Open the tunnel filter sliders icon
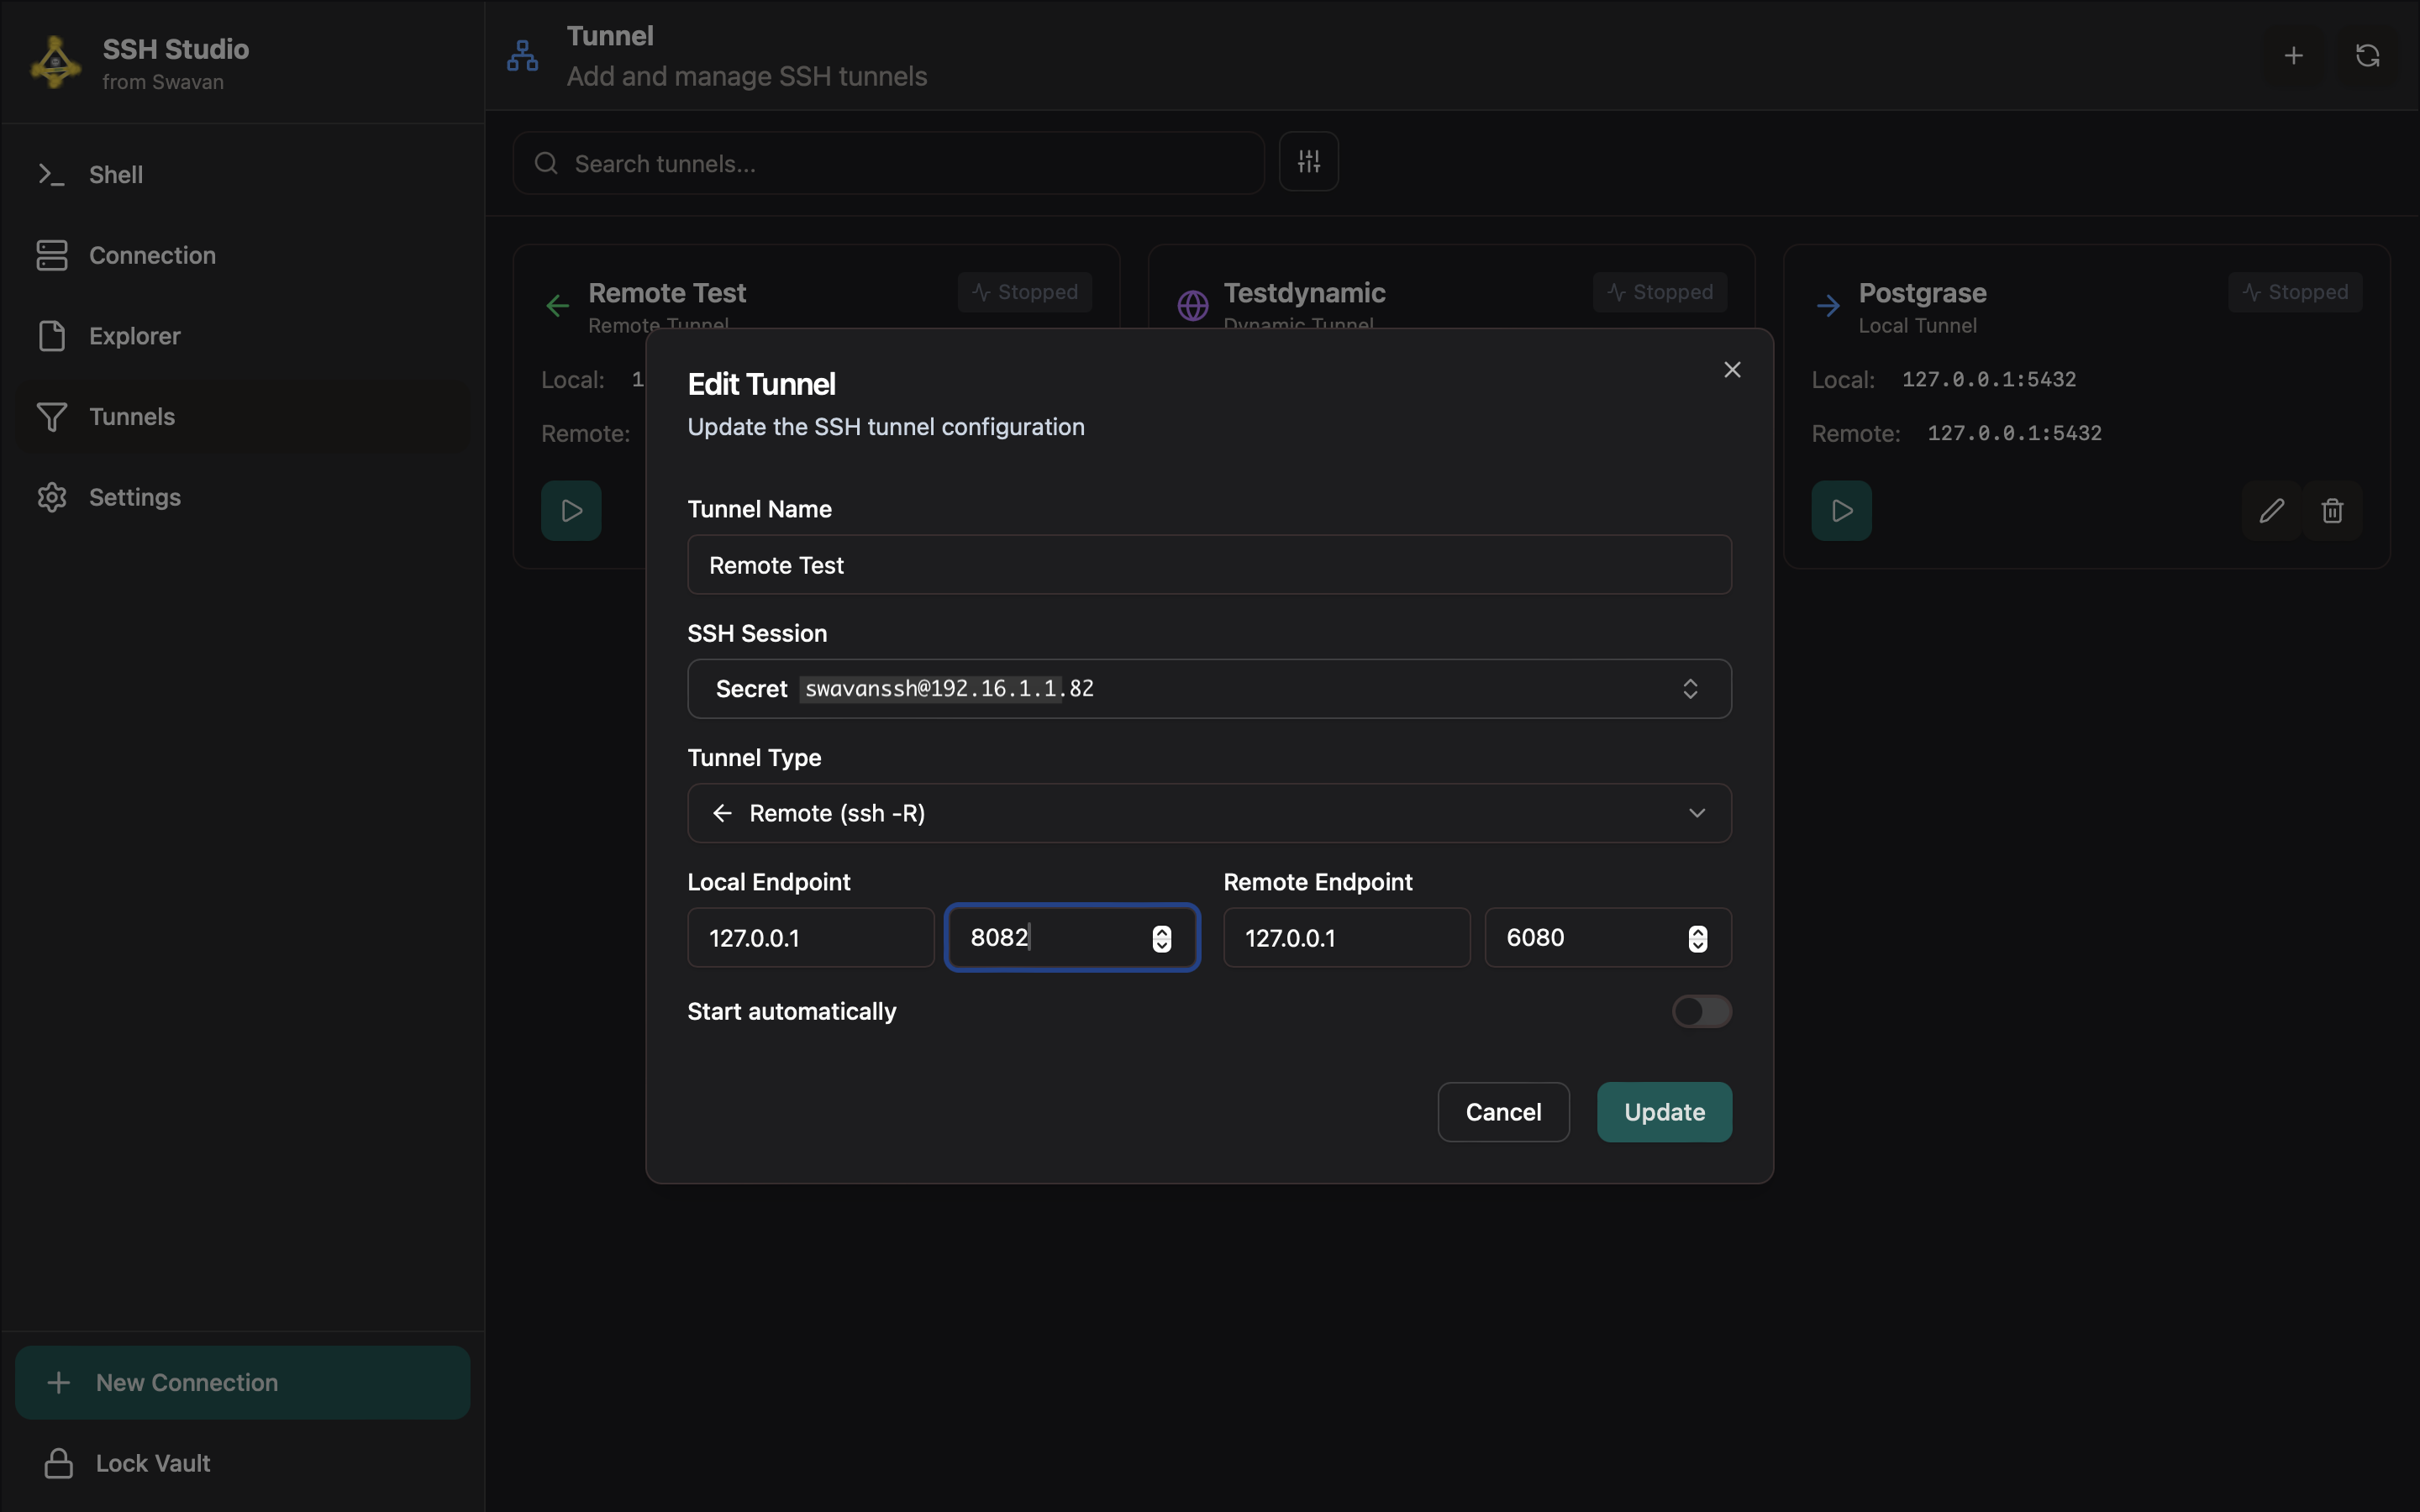 (1308, 162)
